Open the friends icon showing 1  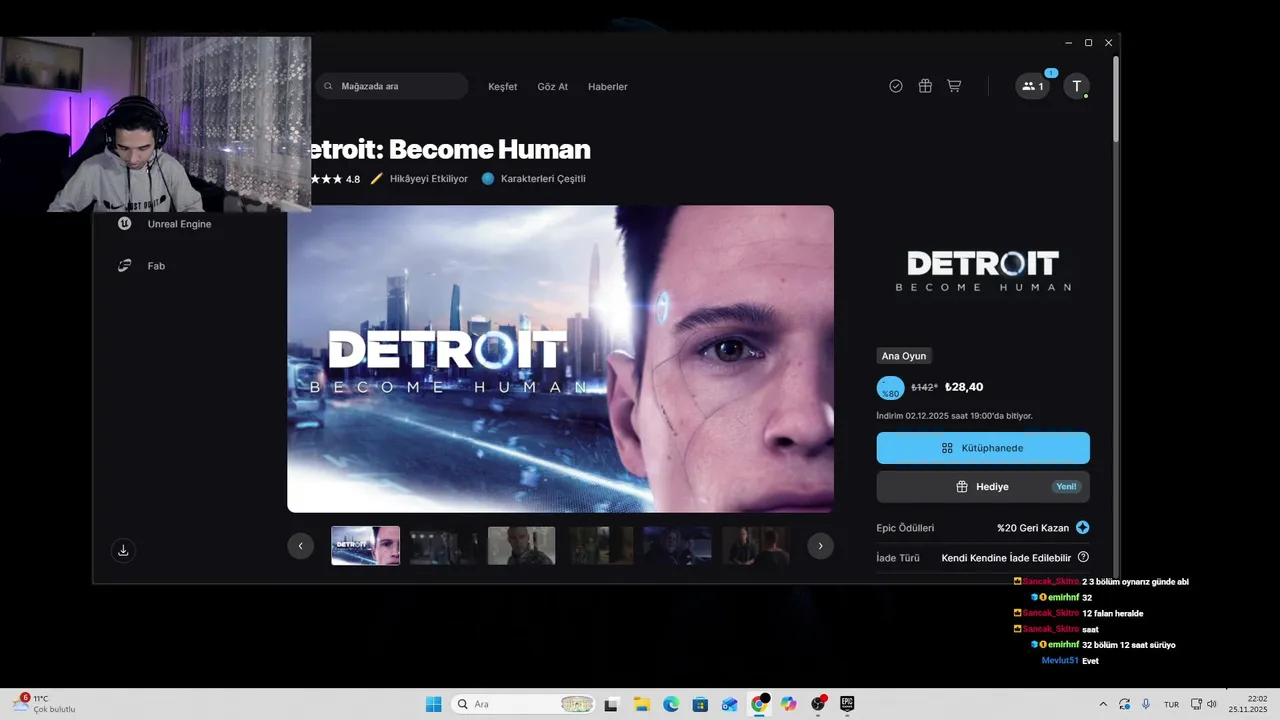1033,86
